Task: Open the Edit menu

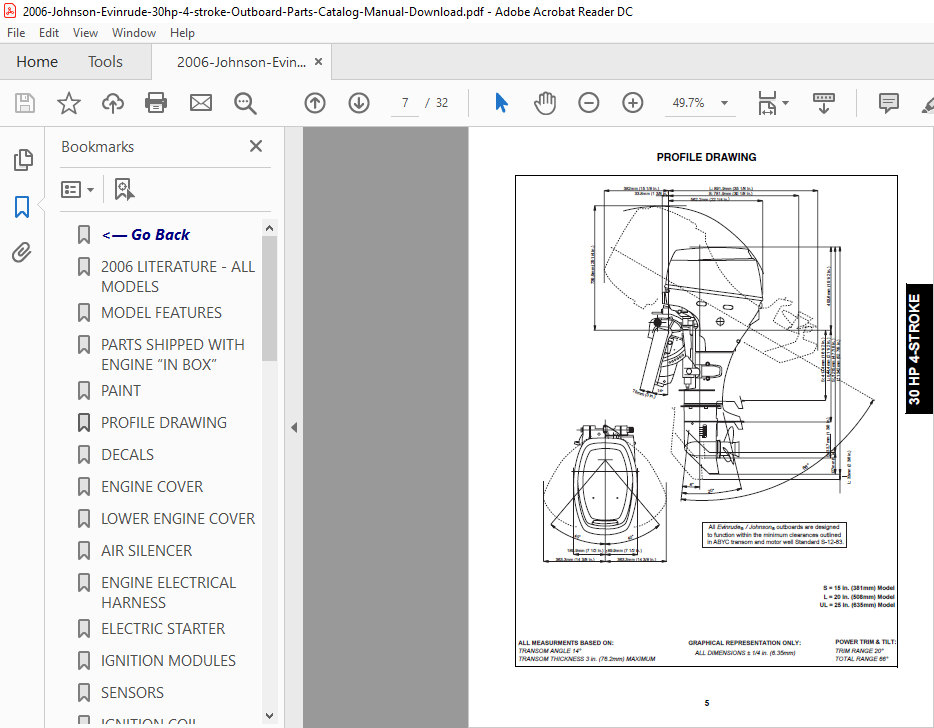Action: 49,33
